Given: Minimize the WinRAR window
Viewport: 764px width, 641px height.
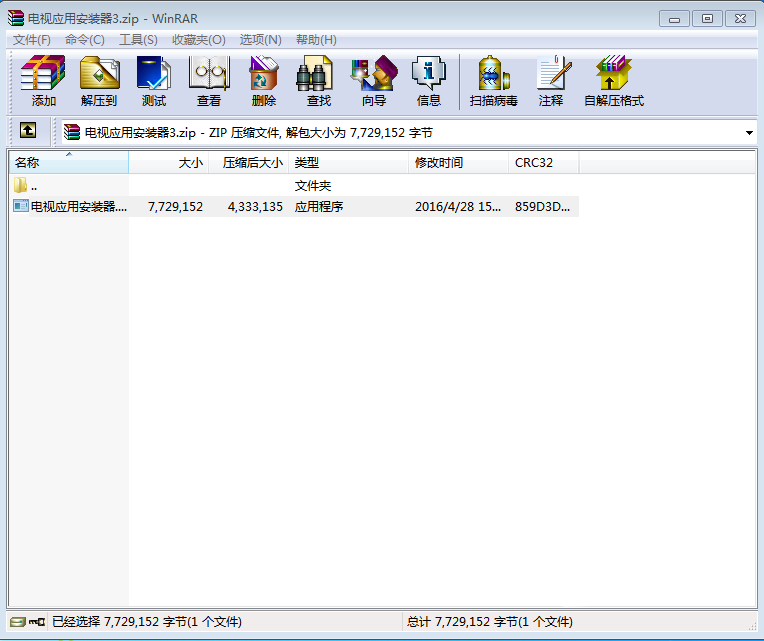Looking at the screenshot, I should 674,19.
